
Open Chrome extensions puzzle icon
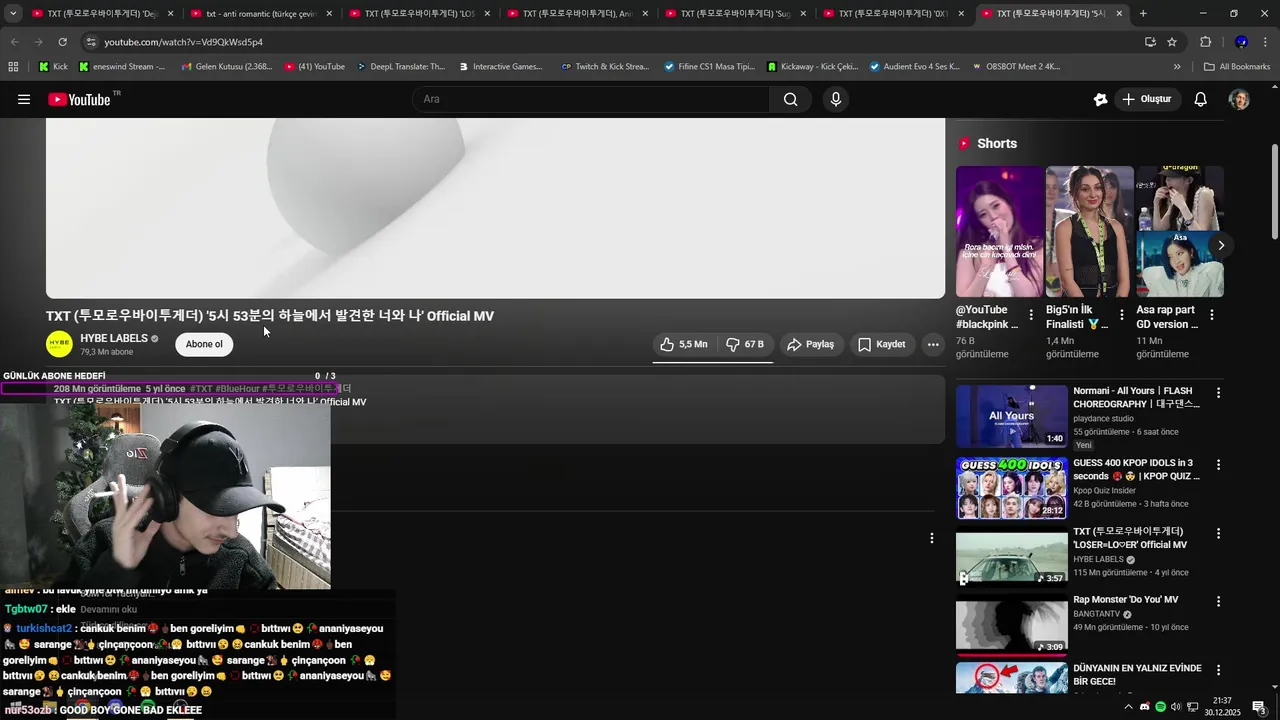pyautogui.click(x=1205, y=42)
